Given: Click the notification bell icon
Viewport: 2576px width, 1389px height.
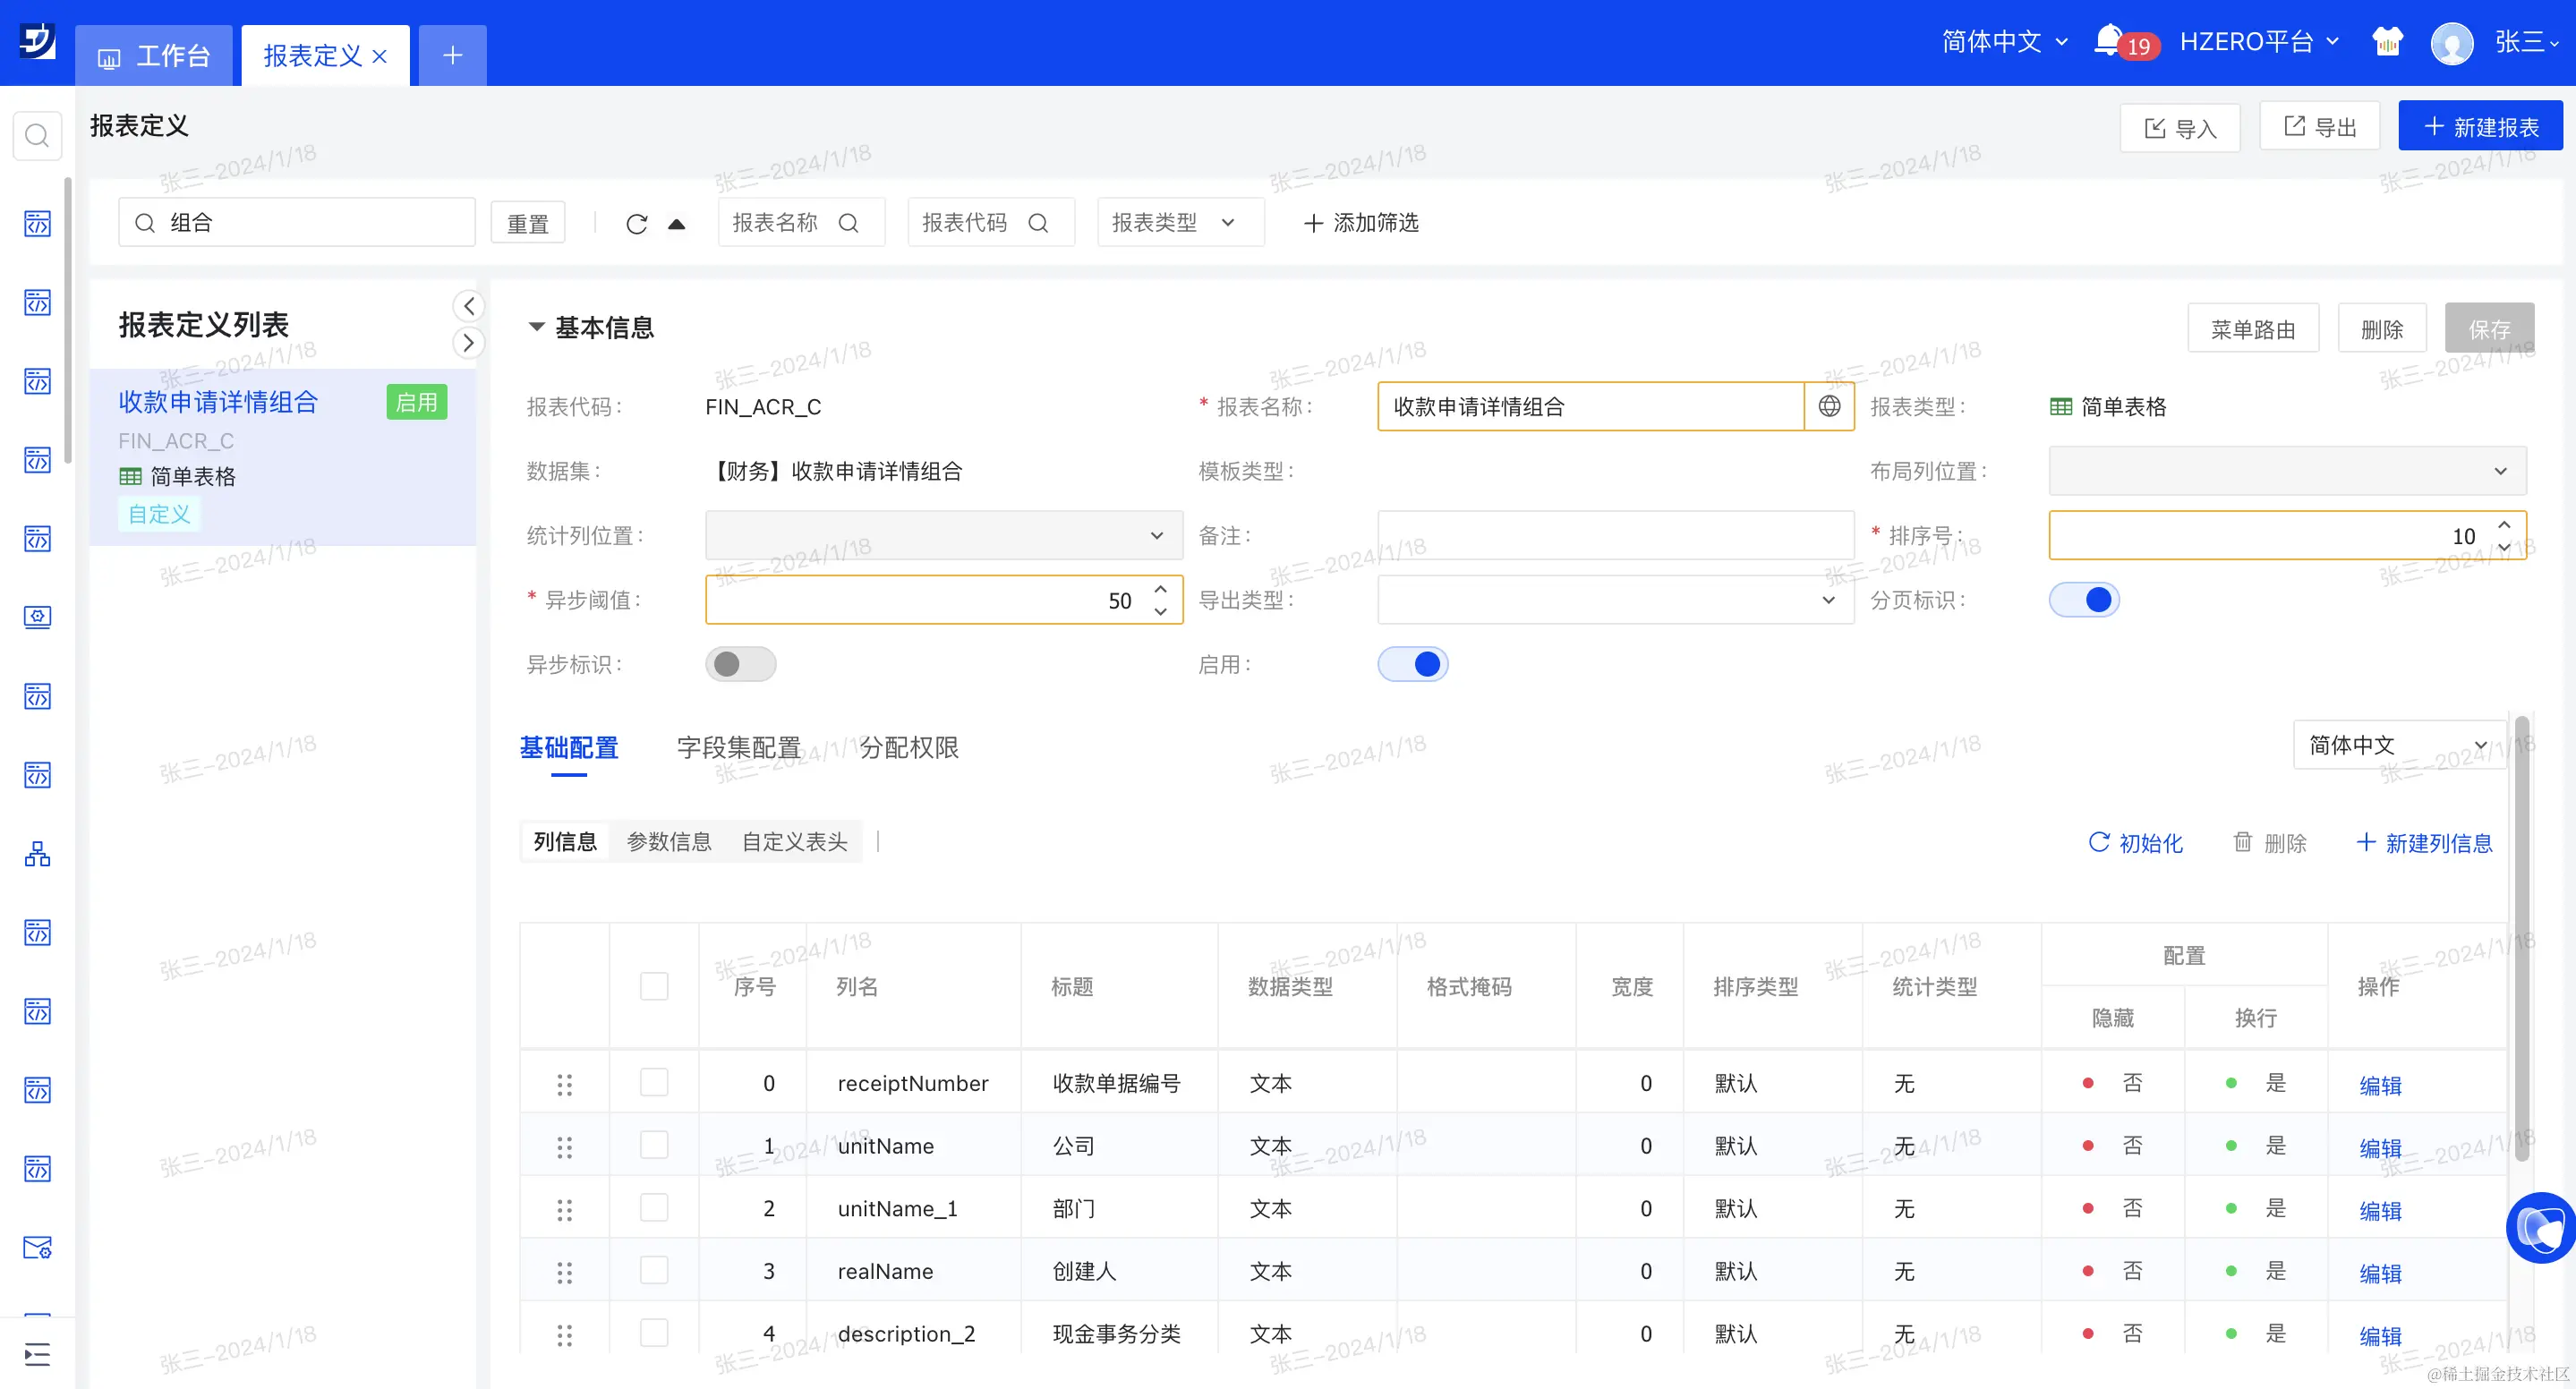Looking at the screenshot, I should [2108, 41].
